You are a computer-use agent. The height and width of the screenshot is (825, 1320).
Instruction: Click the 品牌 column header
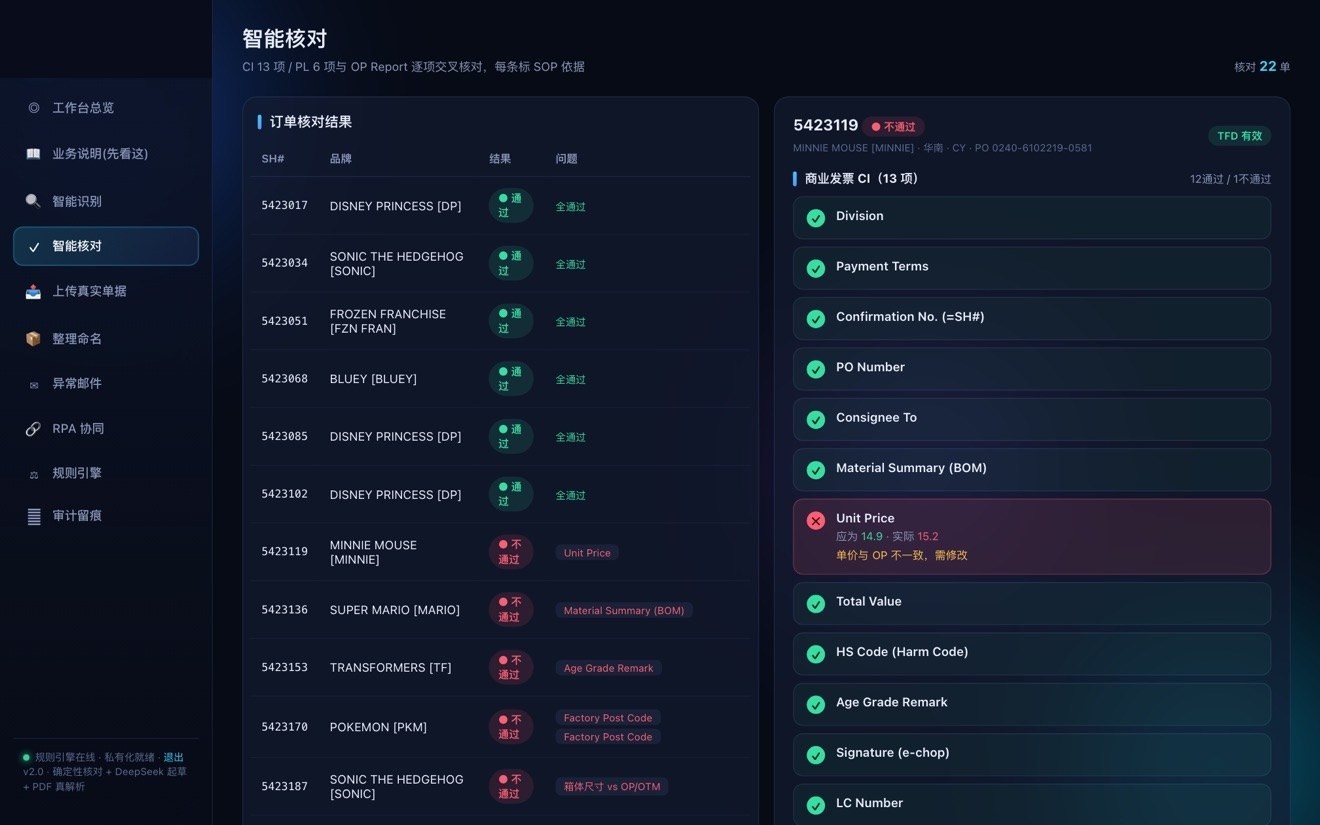(x=341, y=159)
